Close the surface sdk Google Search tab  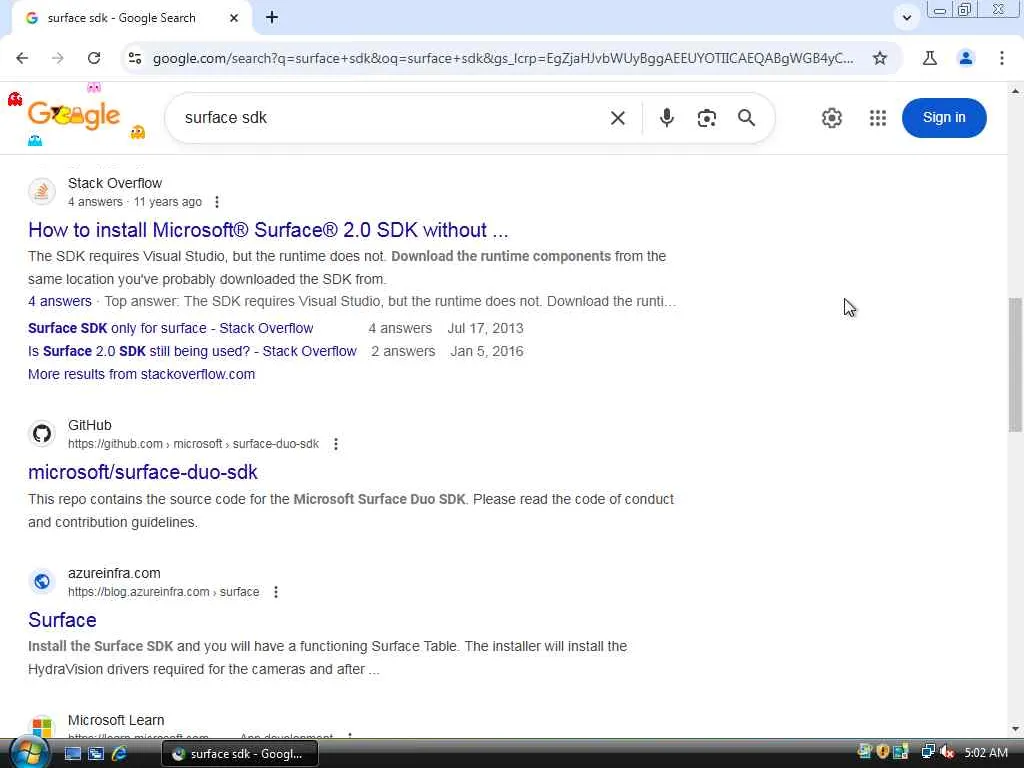(234, 18)
